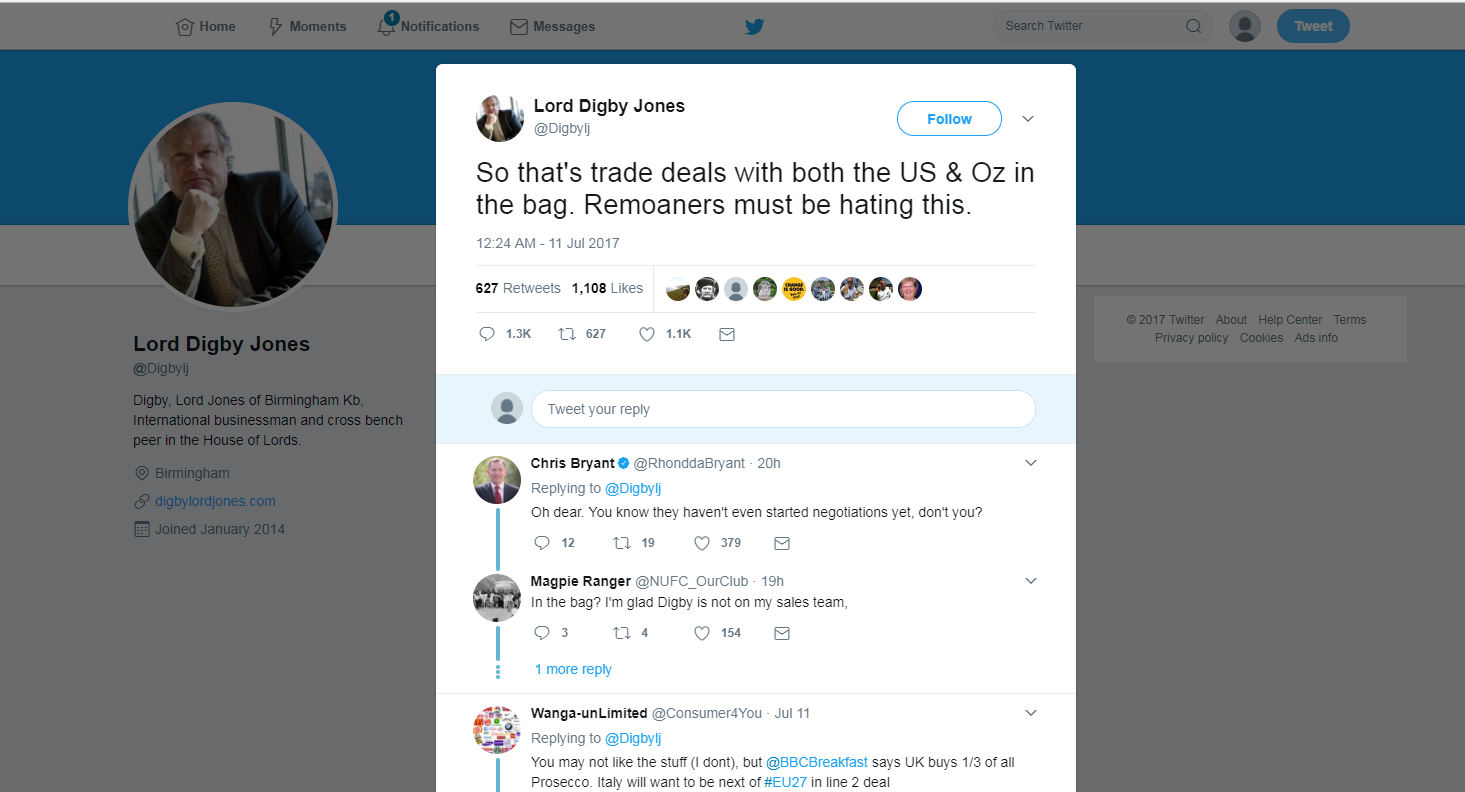Show 1 more reply link
1465x792 pixels.
click(x=573, y=669)
